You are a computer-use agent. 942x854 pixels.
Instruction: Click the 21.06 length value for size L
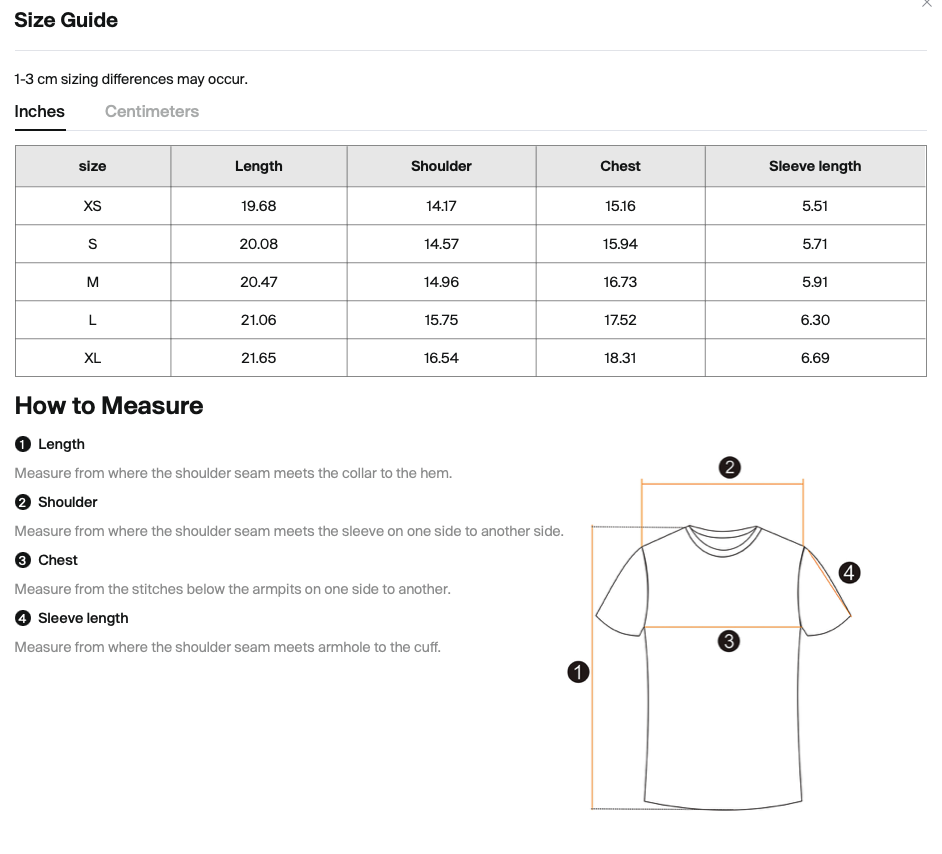[x=259, y=320]
